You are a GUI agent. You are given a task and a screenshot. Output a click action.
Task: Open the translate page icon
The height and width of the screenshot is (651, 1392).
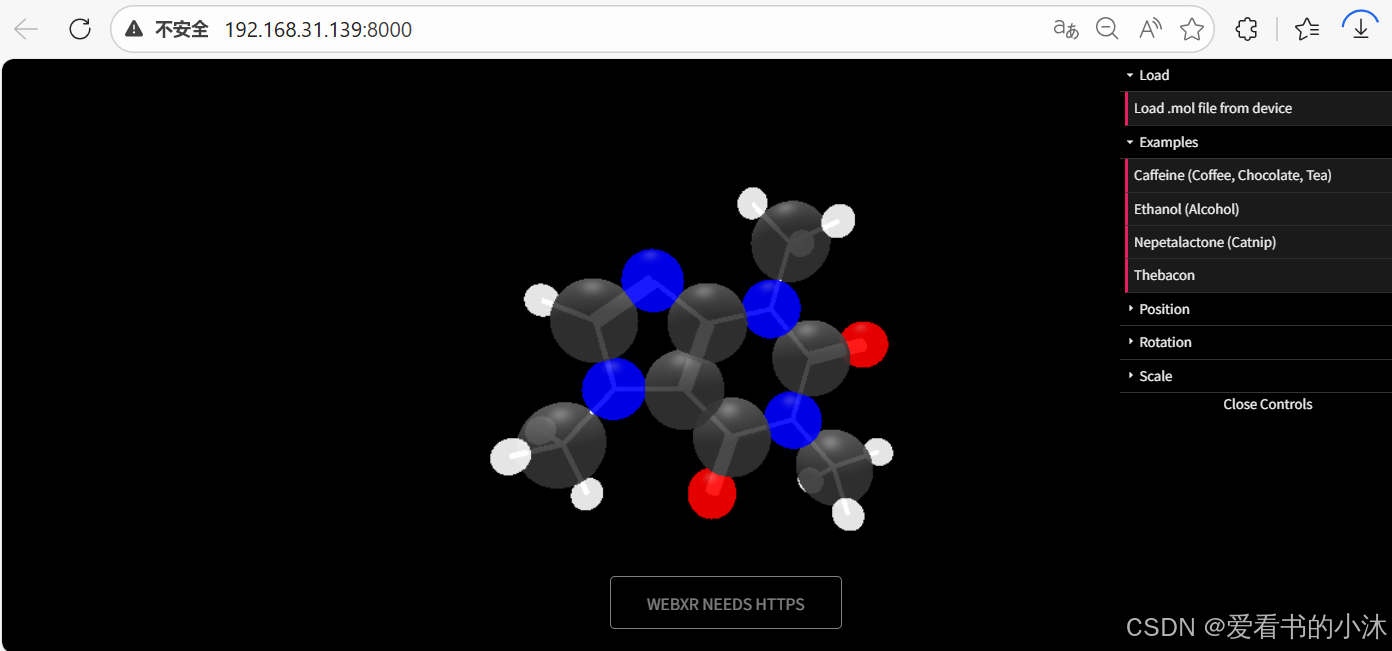tap(1066, 29)
